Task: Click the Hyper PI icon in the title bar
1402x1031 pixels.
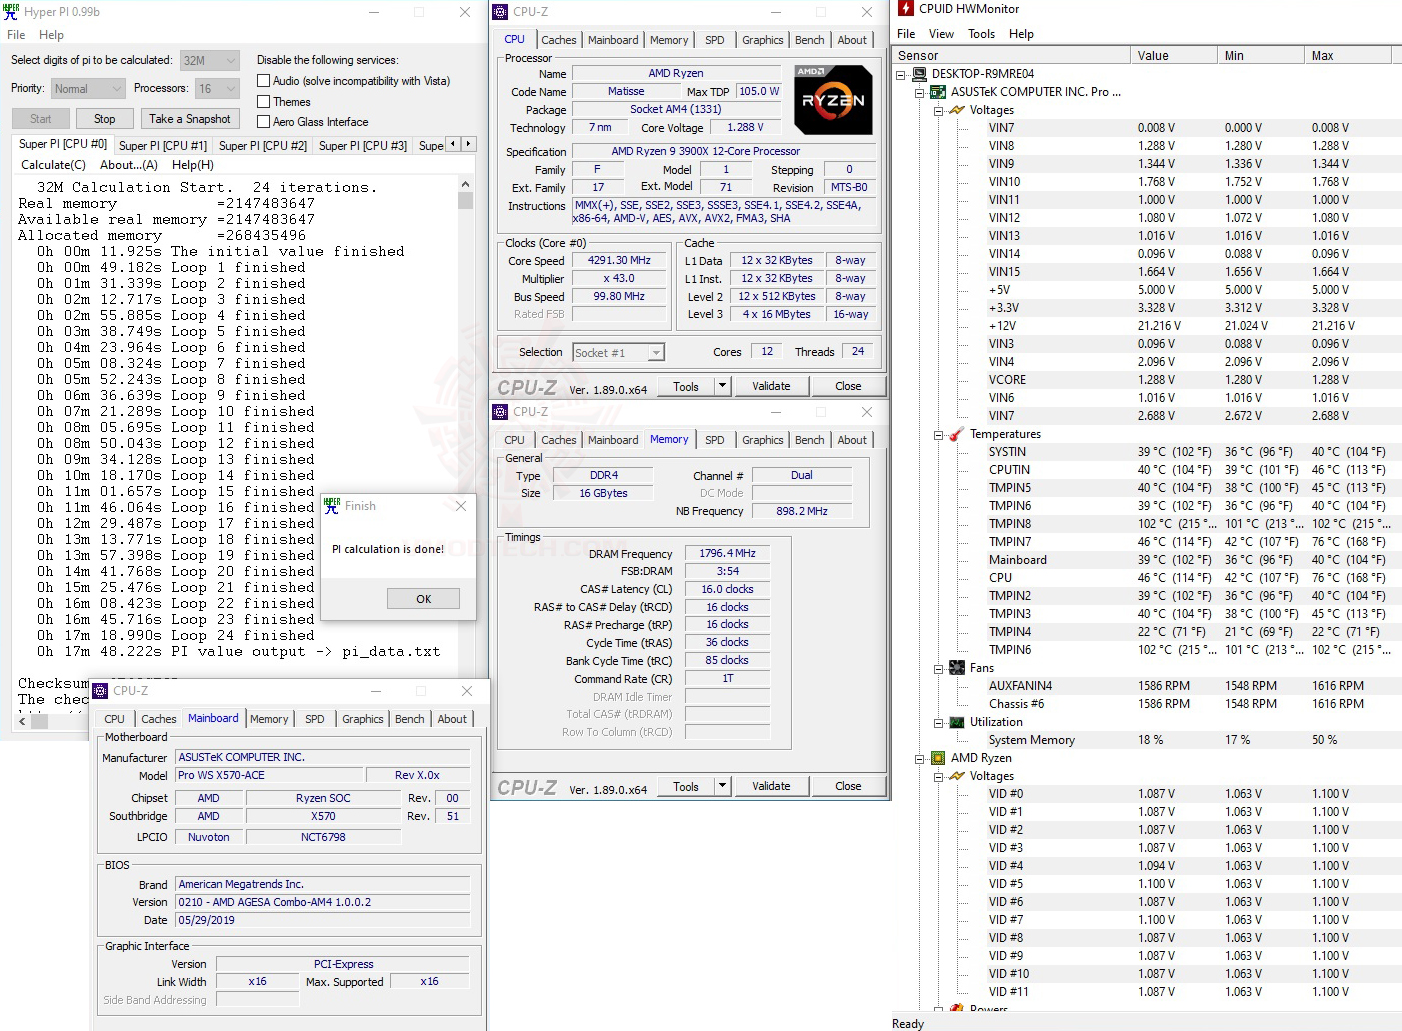Action: coord(11,11)
